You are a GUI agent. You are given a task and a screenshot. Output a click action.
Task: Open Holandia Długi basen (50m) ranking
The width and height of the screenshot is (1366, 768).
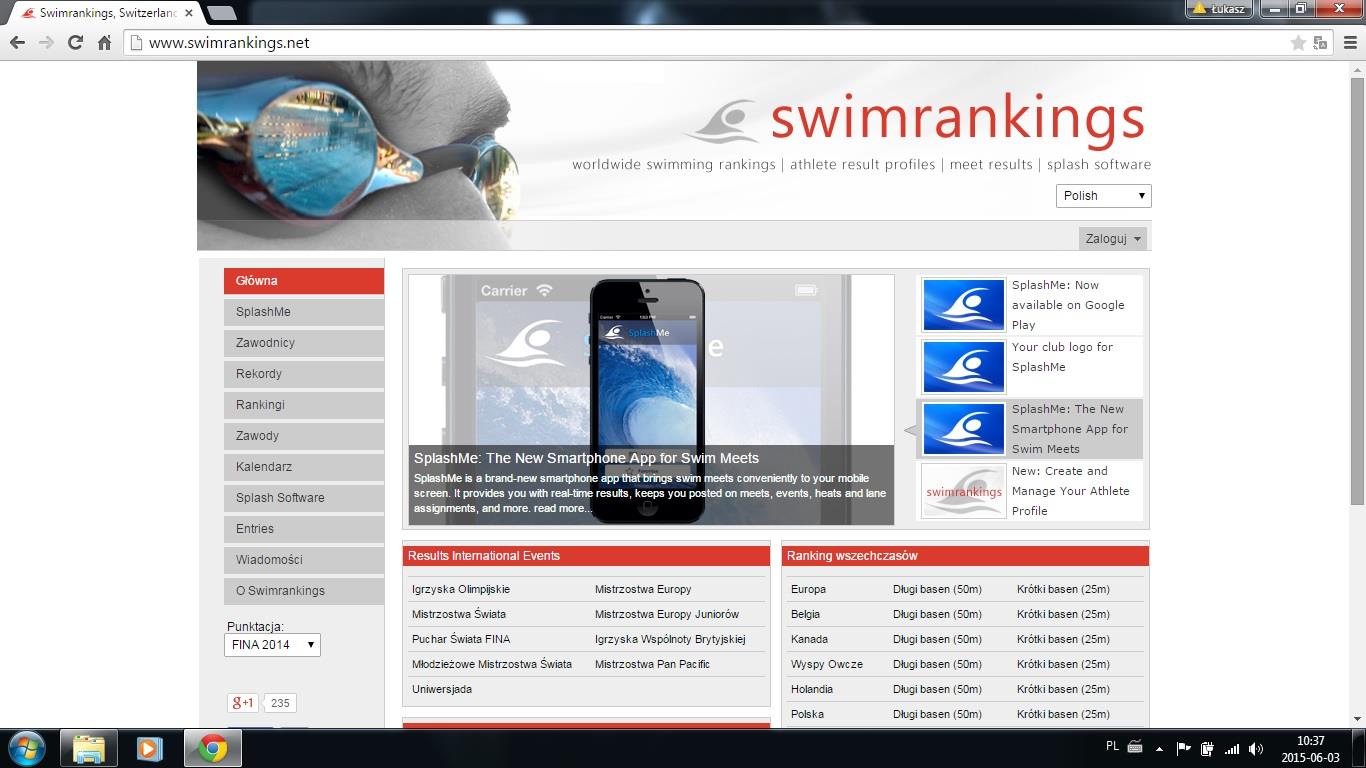point(937,689)
